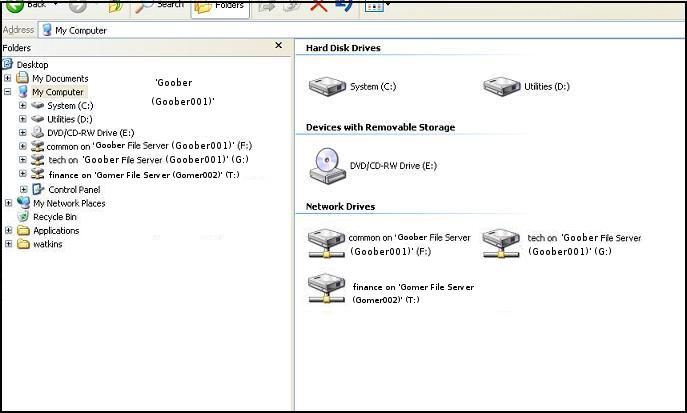The image size is (687, 413).
Task: Open the common (F:) network drive icon
Action: click(x=326, y=244)
